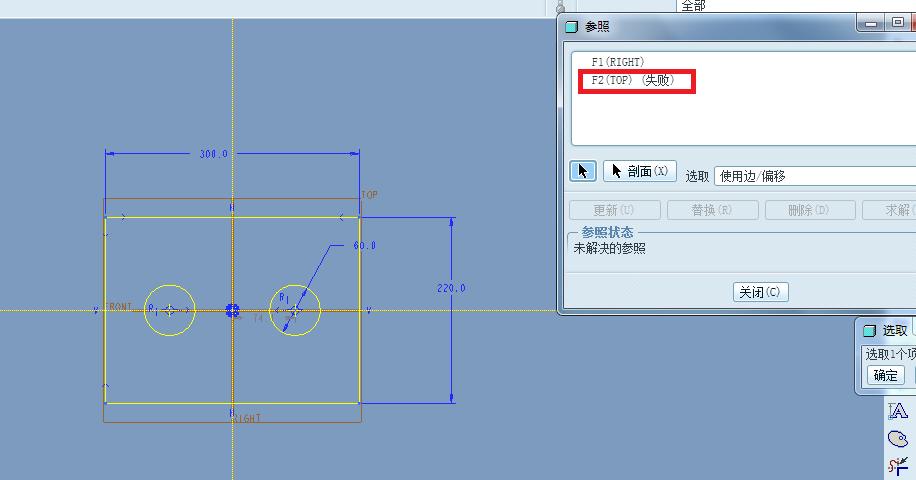
Task: Click the 全部 filter field at top
Action: click(796, 6)
